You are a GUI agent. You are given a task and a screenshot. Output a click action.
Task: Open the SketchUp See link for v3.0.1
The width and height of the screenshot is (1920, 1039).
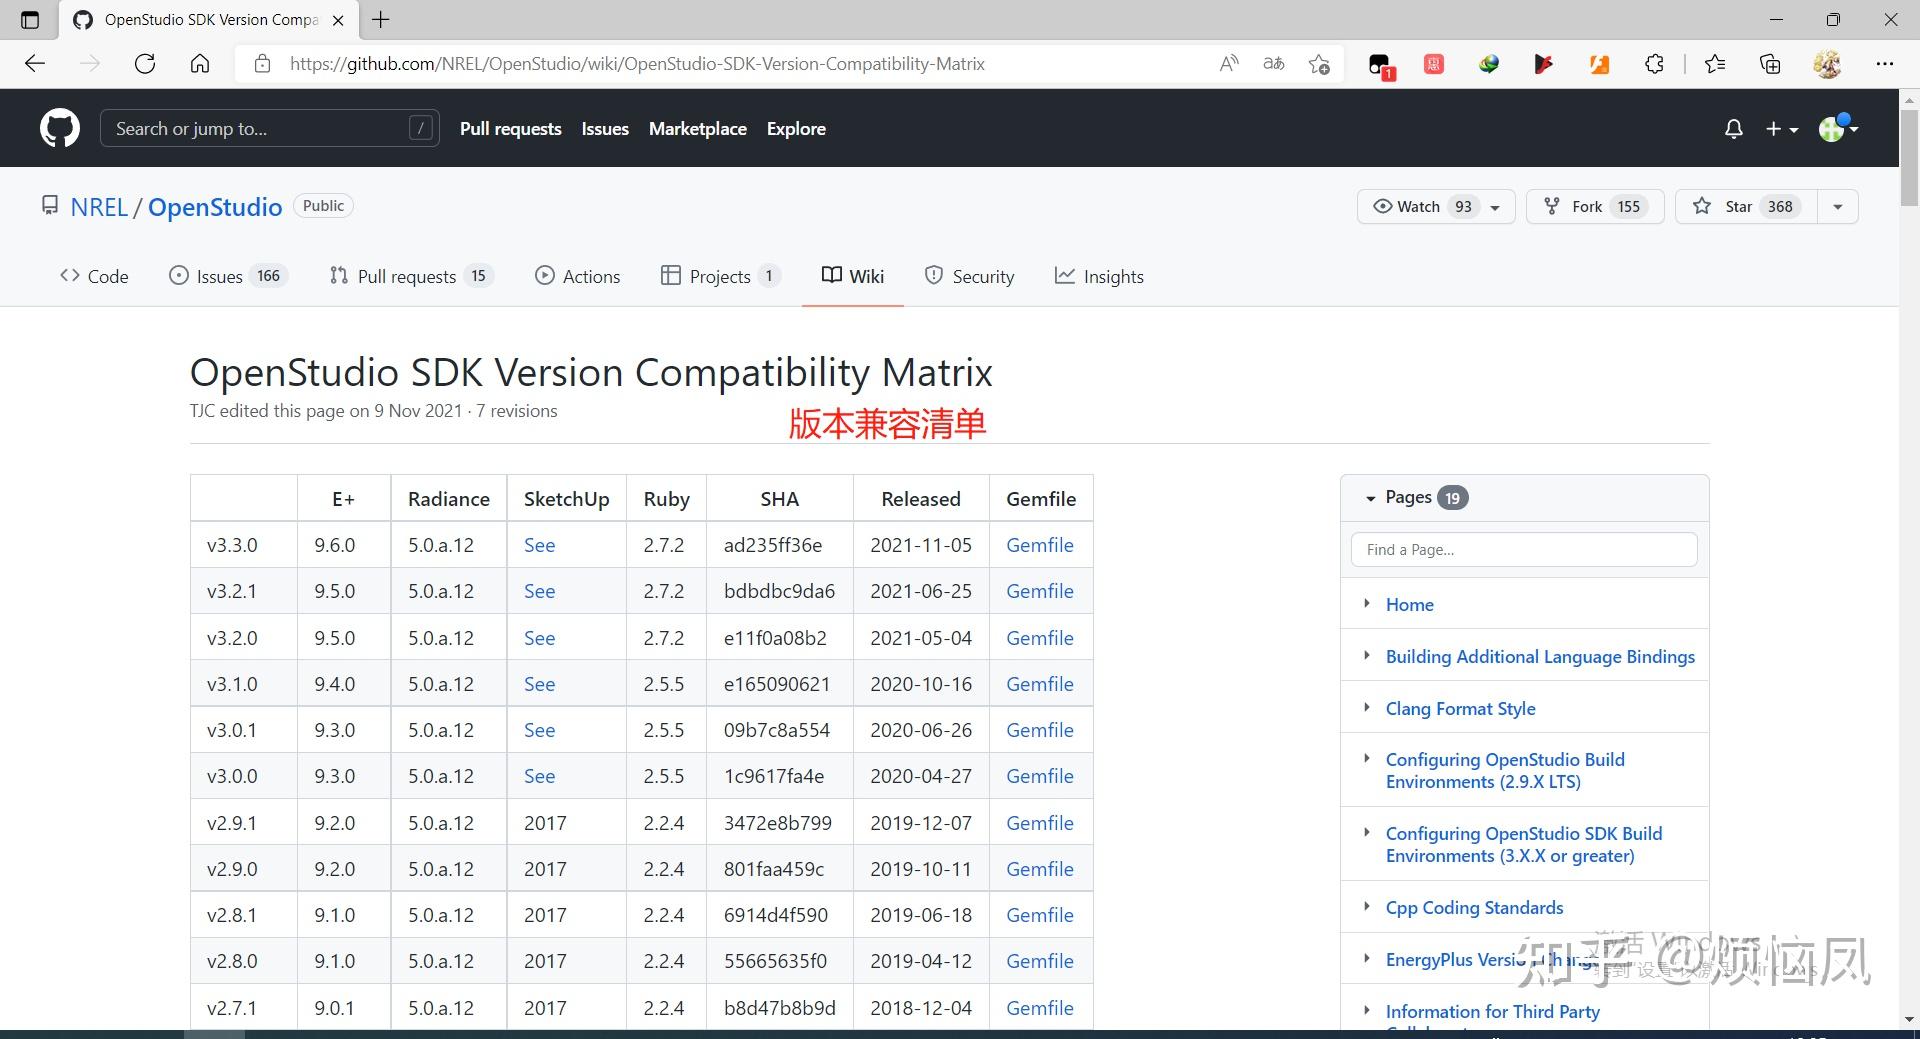point(539,730)
